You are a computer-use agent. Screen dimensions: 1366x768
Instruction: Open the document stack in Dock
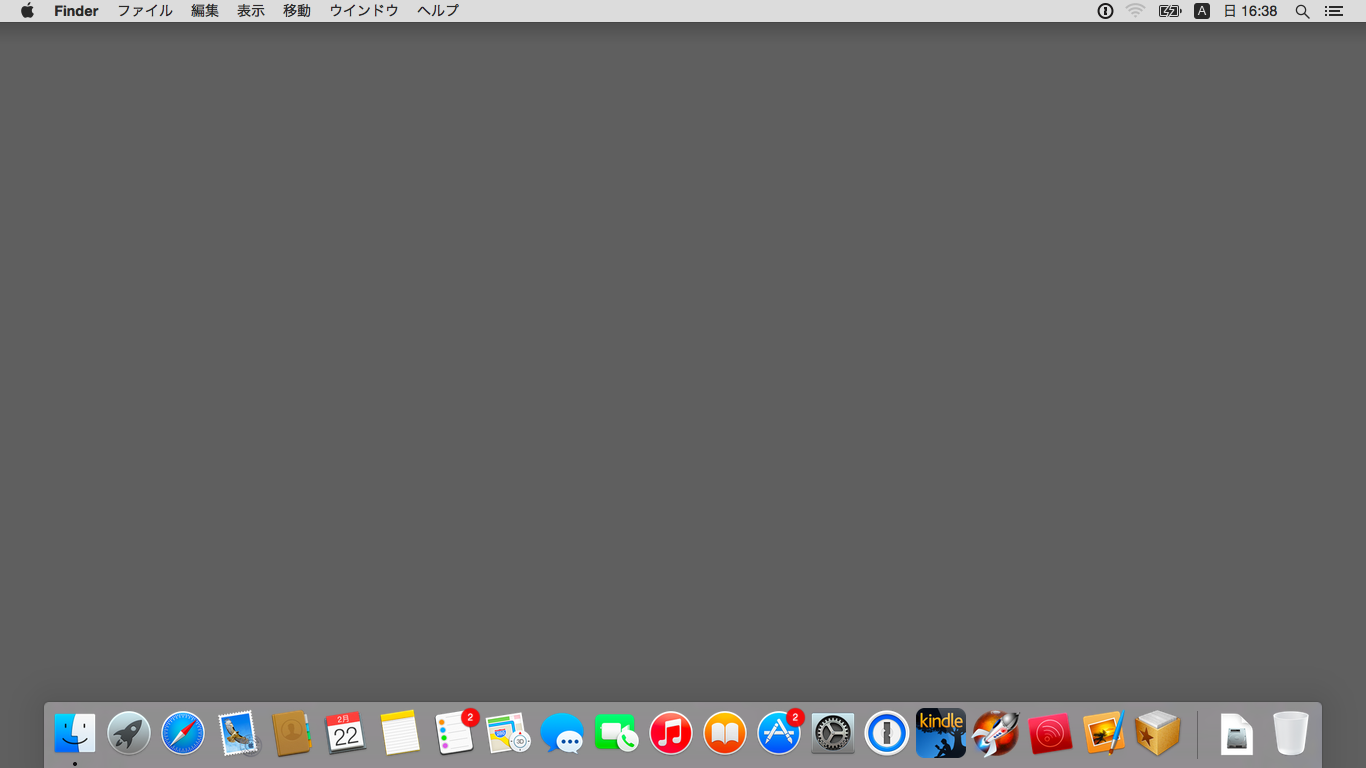point(1237,734)
